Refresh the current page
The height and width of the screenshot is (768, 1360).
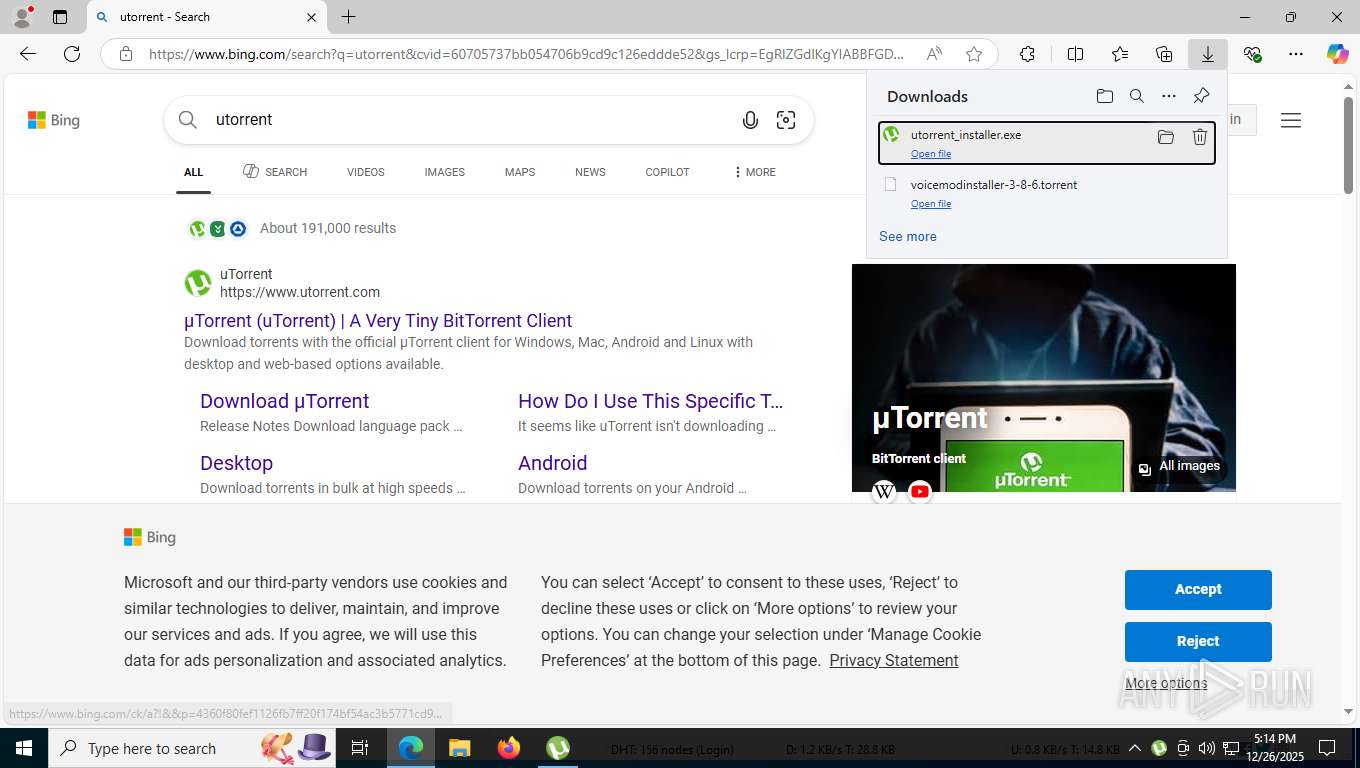(x=72, y=54)
